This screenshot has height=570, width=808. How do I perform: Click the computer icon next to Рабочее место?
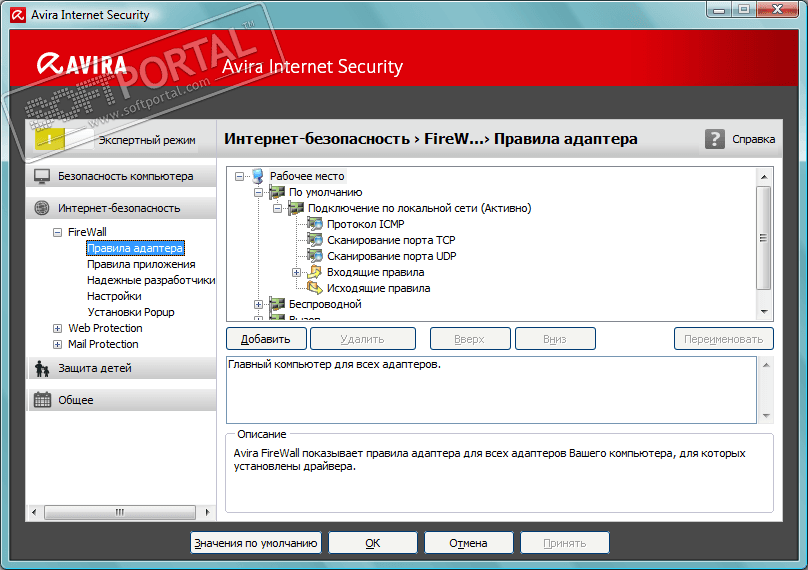(258, 176)
